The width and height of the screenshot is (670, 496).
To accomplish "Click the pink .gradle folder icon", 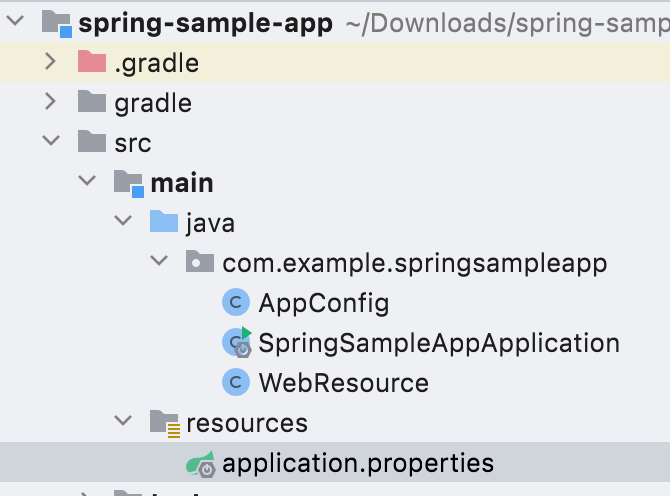I will pos(92,63).
